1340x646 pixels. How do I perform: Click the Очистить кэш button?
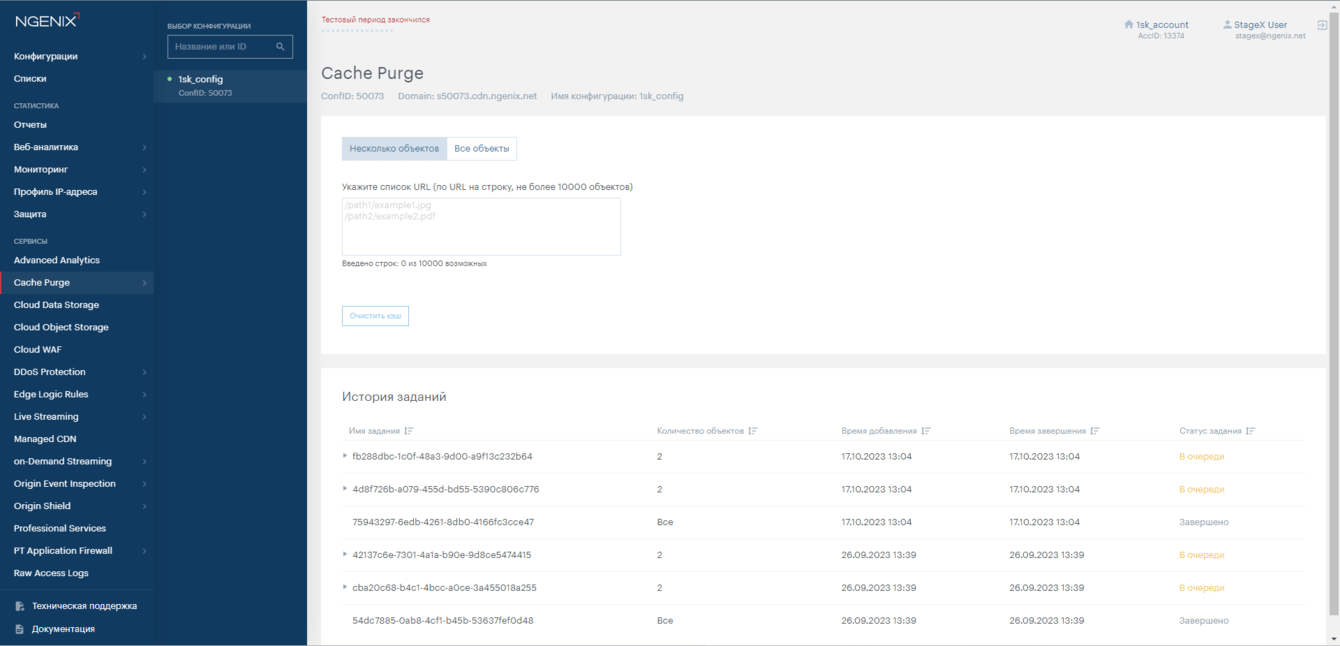(x=375, y=316)
